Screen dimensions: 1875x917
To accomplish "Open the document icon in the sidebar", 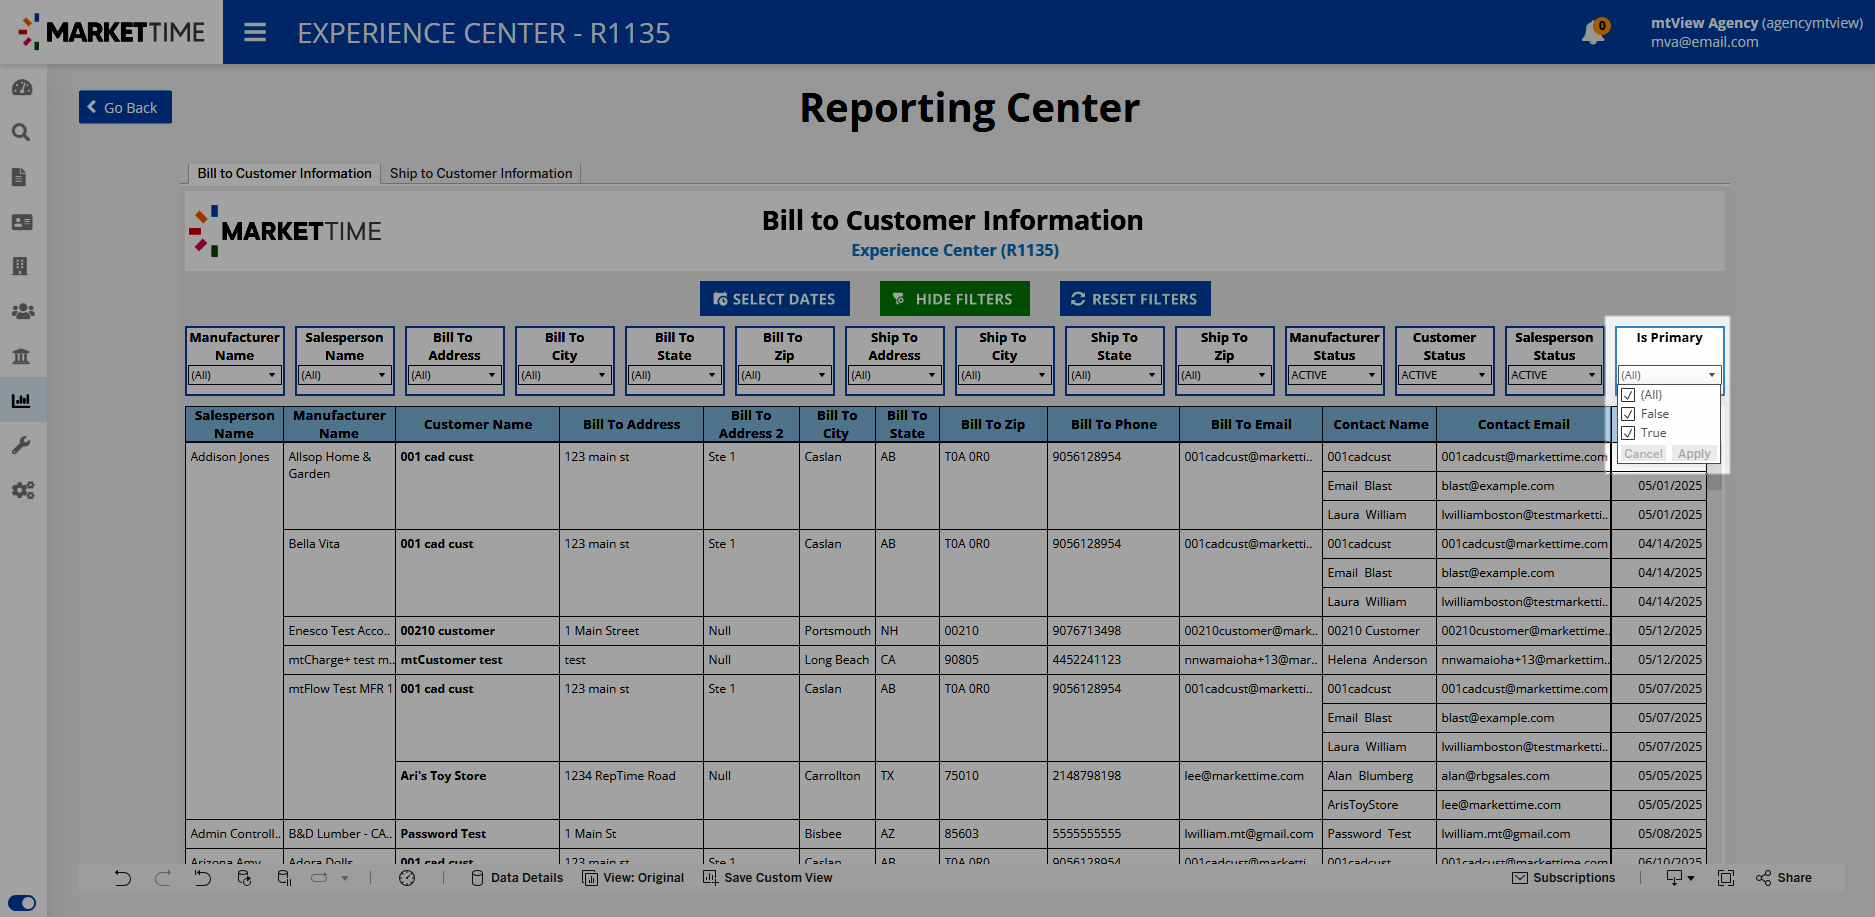I will (19, 177).
